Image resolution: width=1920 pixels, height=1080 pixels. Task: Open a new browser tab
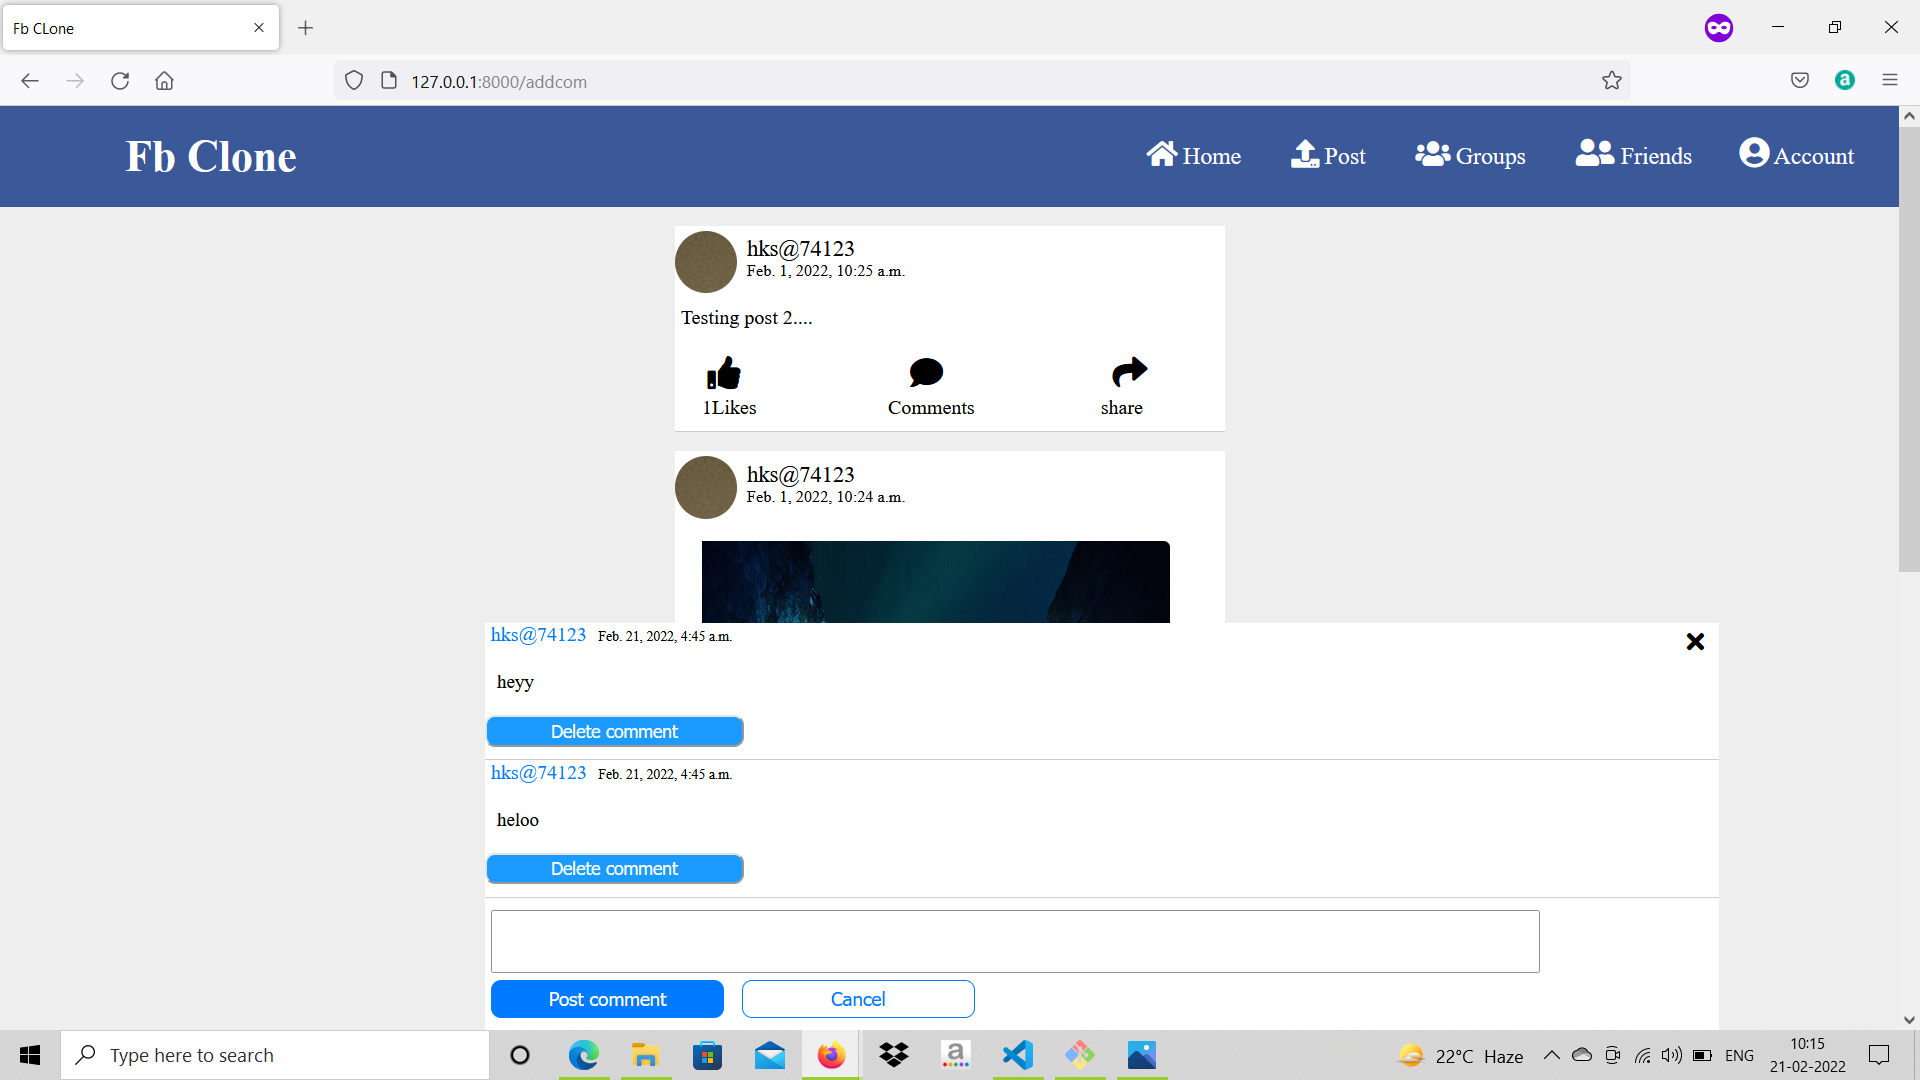(306, 28)
